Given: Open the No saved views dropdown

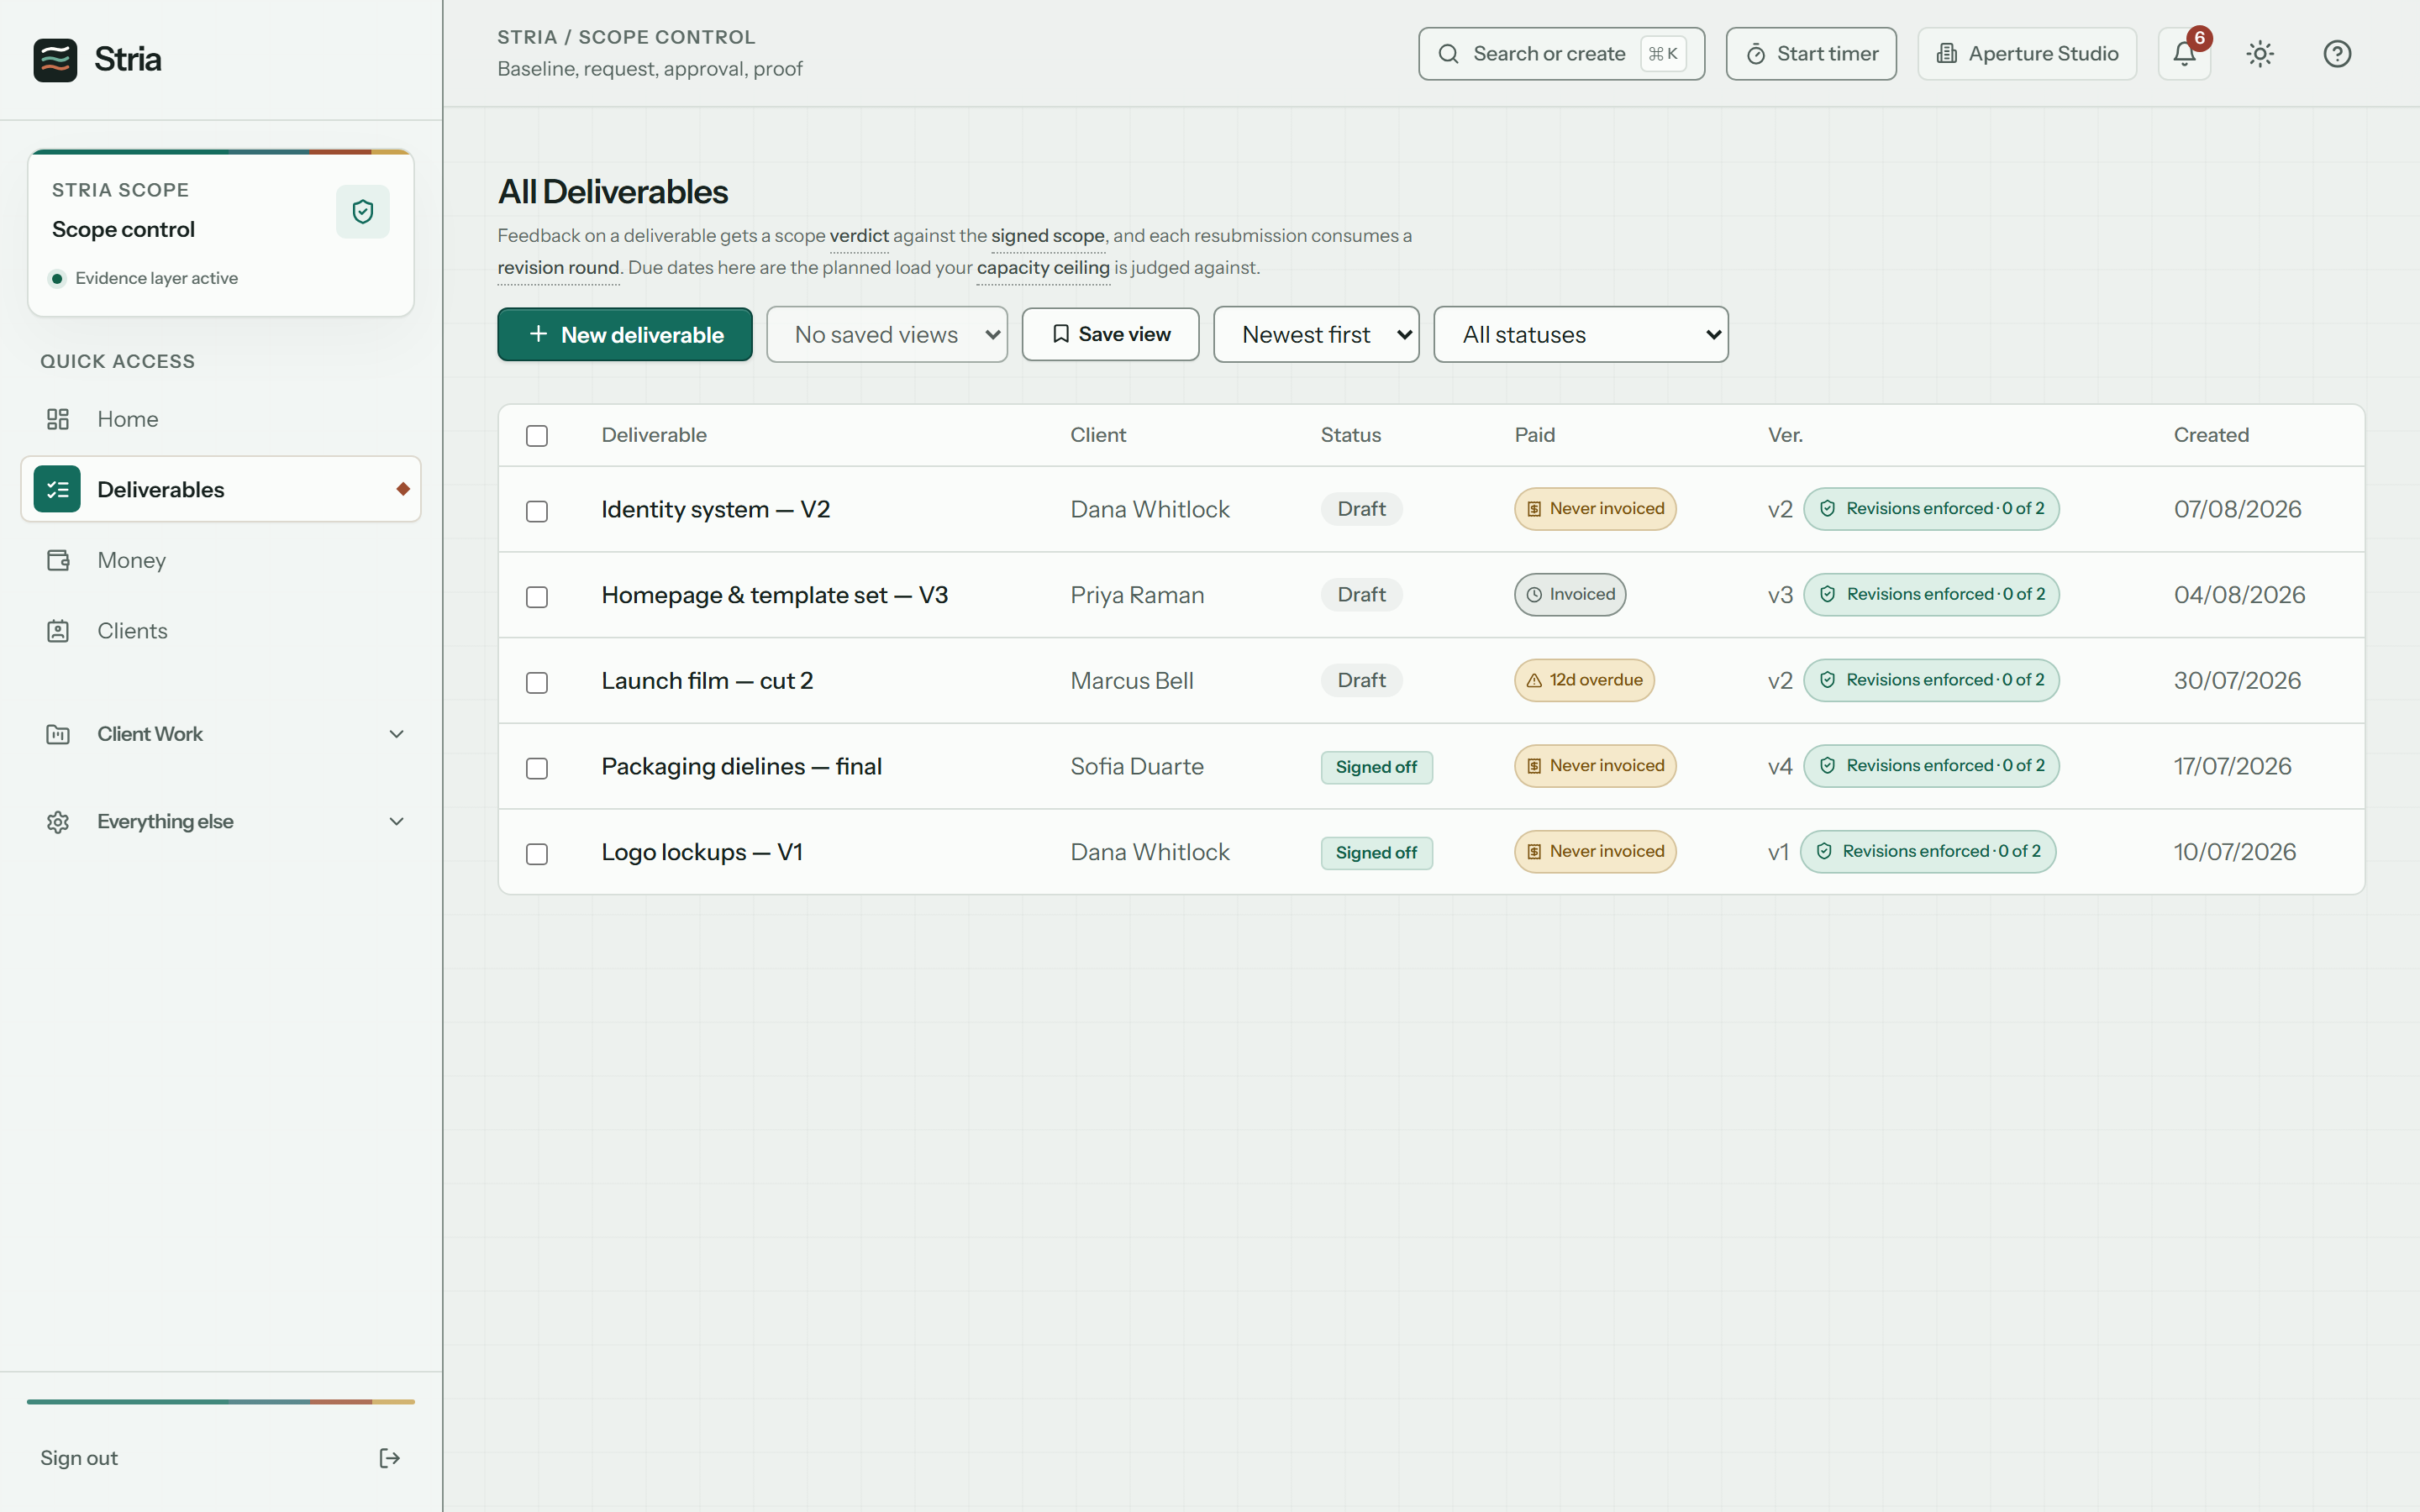Looking at the screenshot, I should point(887,334).
